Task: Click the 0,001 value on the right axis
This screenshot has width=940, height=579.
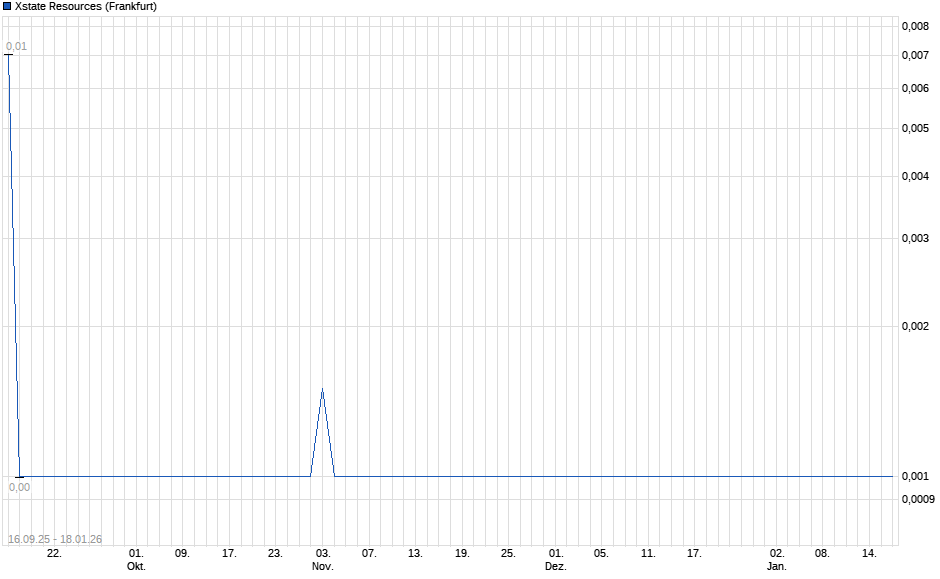Action: click(913, 477)
